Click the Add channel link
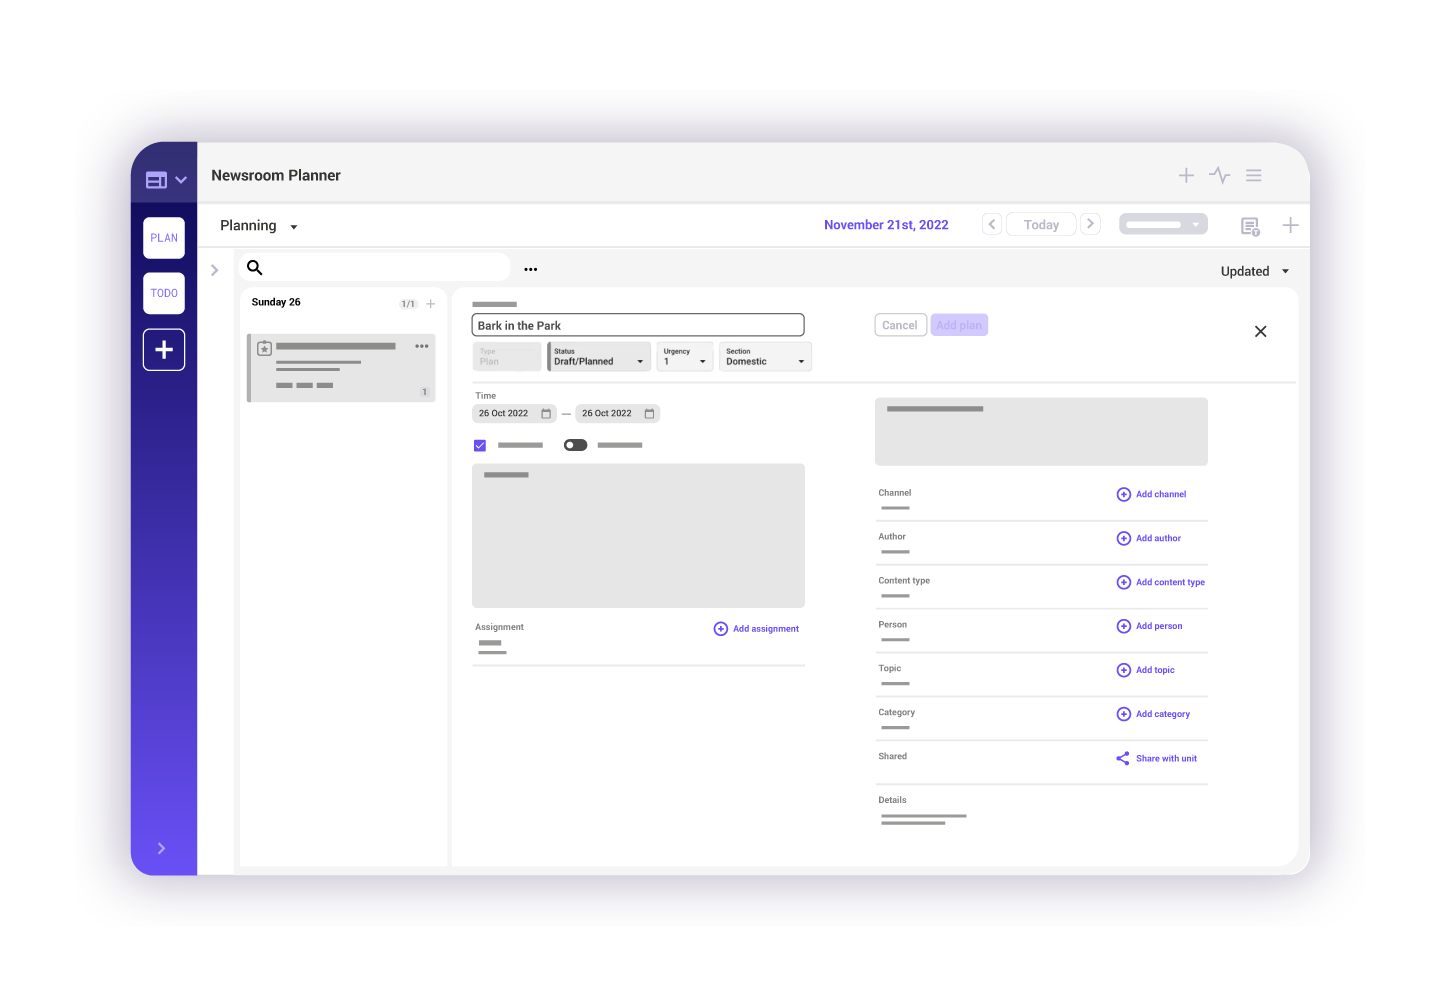The height and width of the screenshot is (995, 1440). click(x=1151, y=494)
